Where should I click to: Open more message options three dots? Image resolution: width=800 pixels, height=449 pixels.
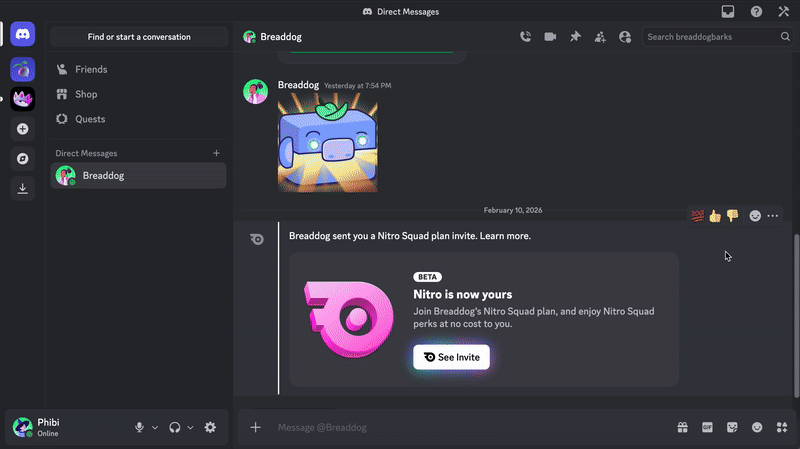click(772, 216)
